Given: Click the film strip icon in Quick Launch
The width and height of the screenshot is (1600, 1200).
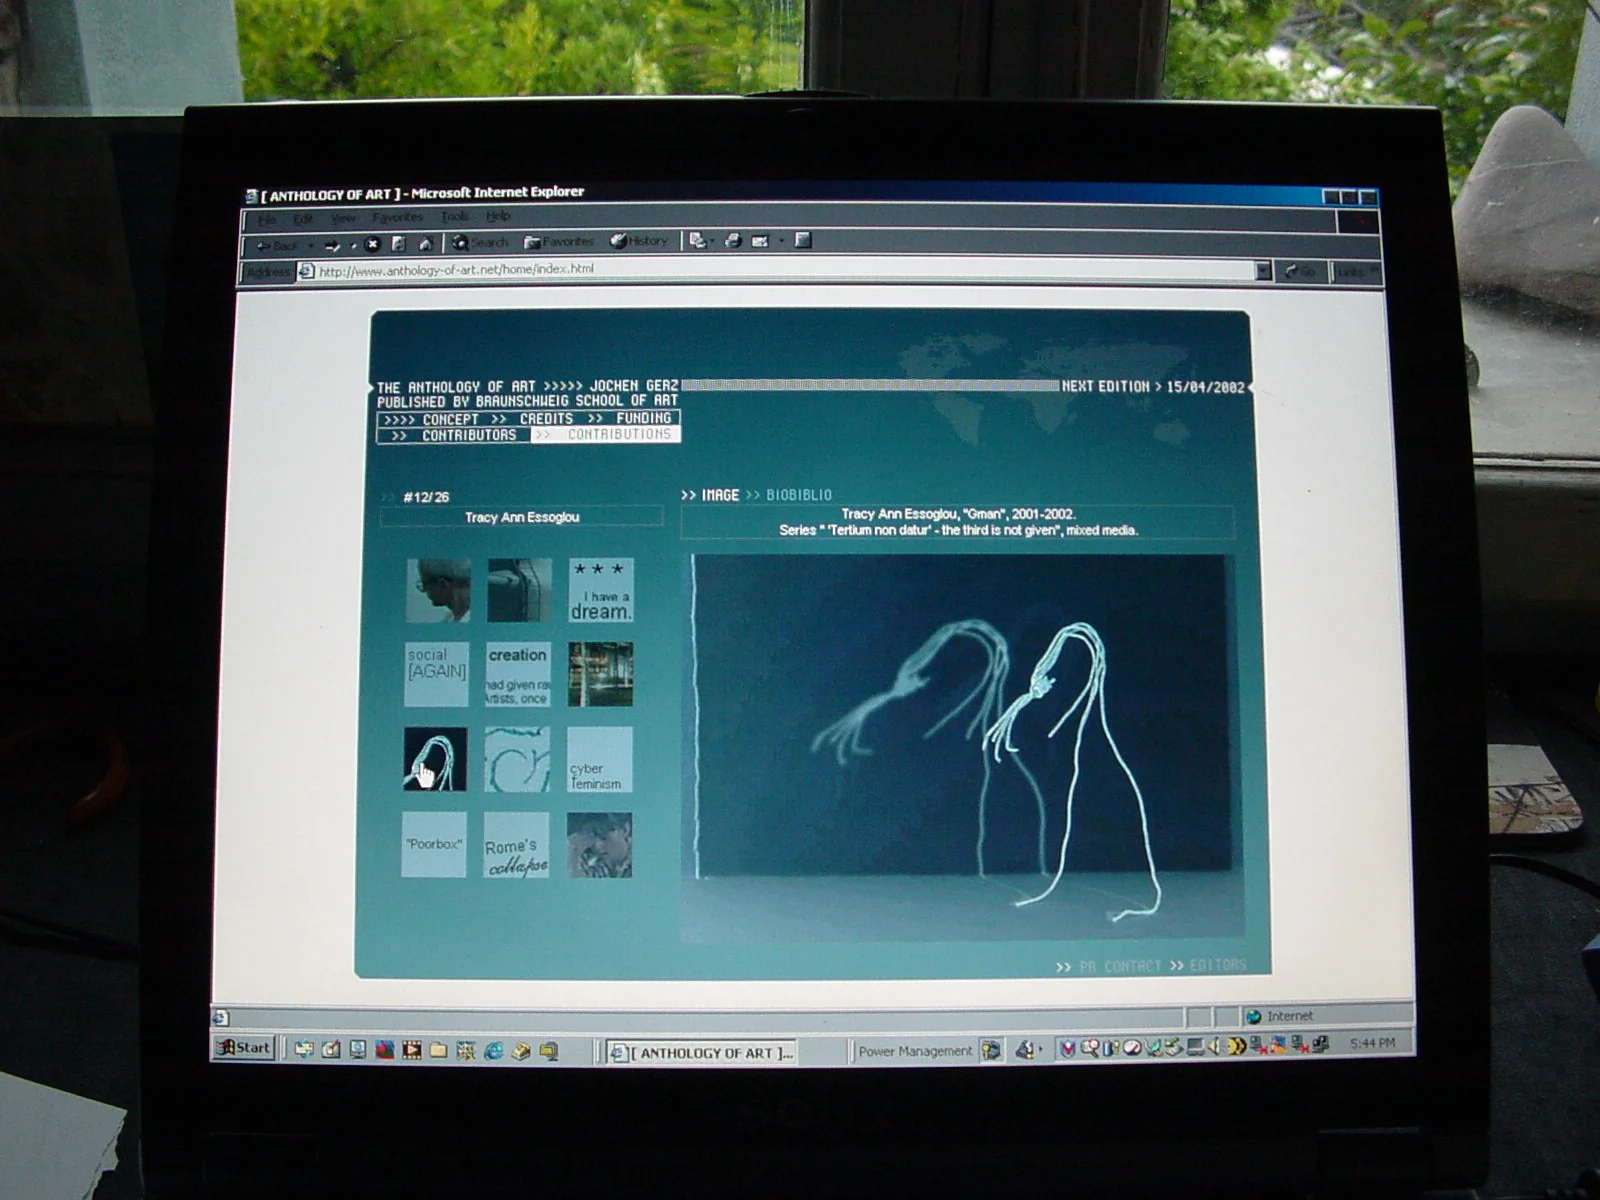Looking at the screenshot, I should tap(411, 1050).
